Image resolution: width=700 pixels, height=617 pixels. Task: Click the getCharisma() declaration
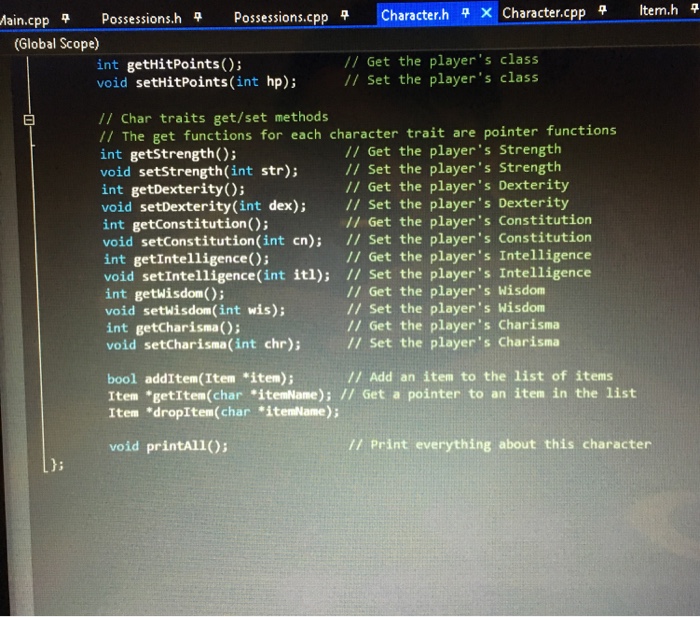(173, 328)
